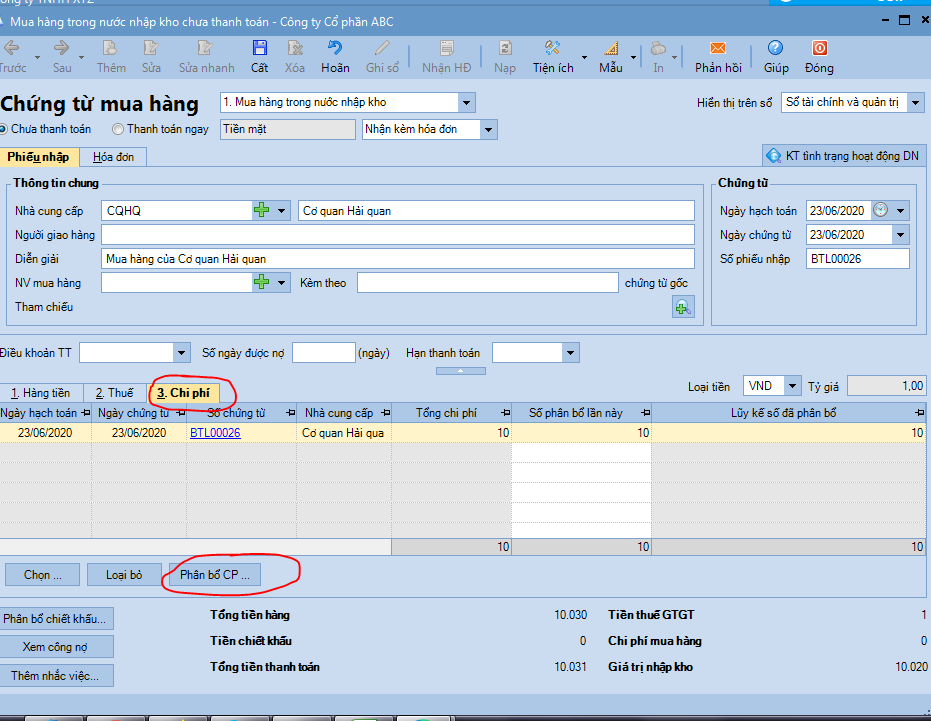Open the NV mua hàng dropdown arrow

(281, 282)
